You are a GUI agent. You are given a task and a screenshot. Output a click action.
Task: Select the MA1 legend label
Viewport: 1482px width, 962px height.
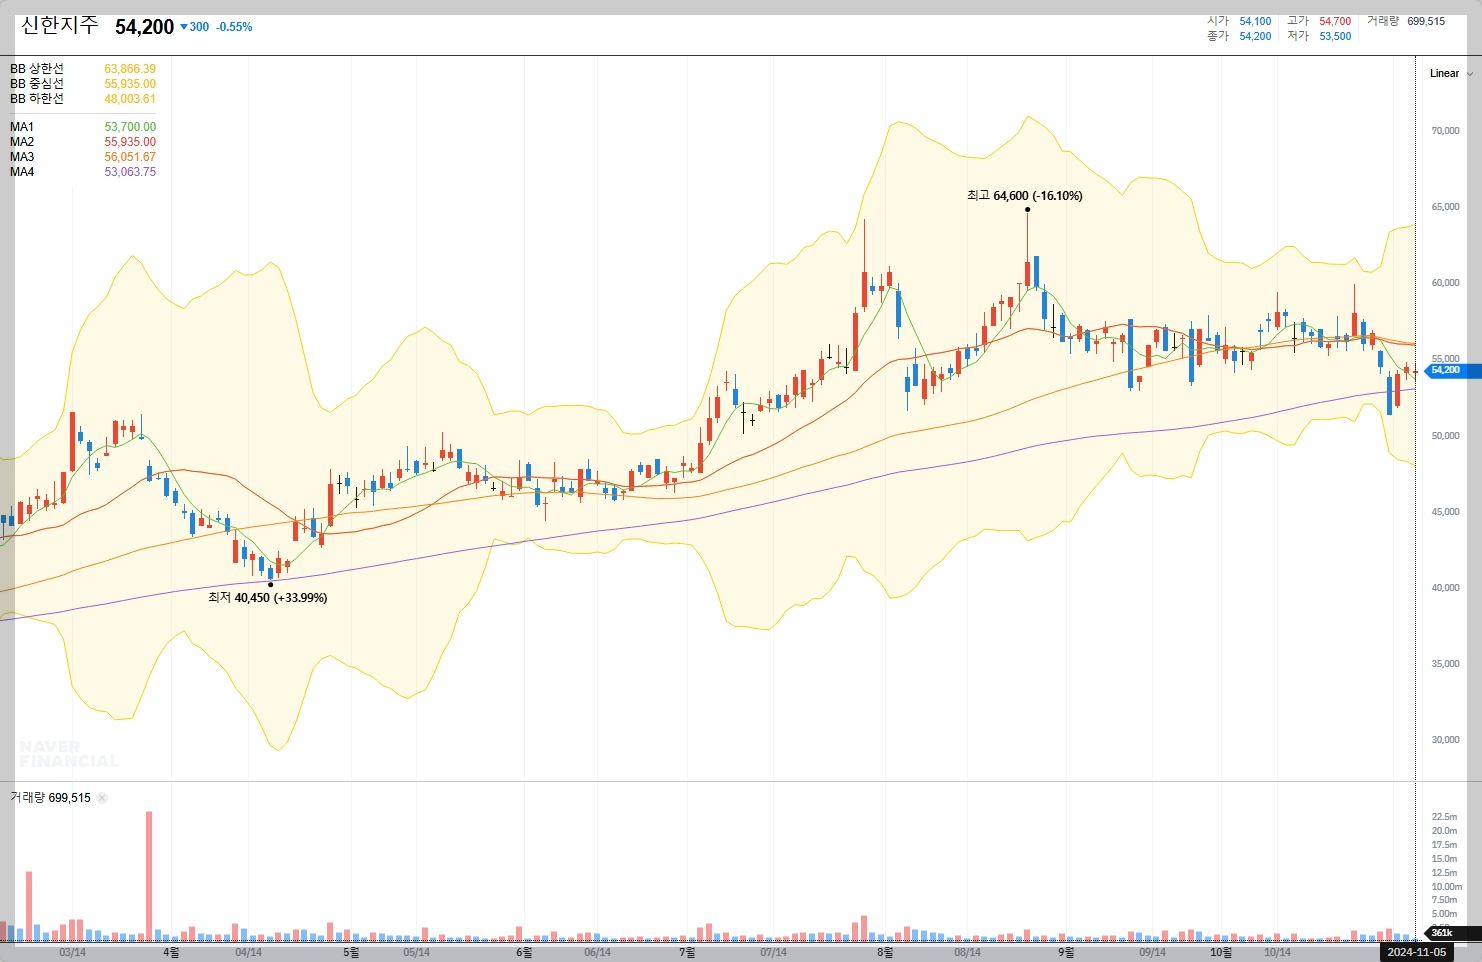(x=22, y=127)
